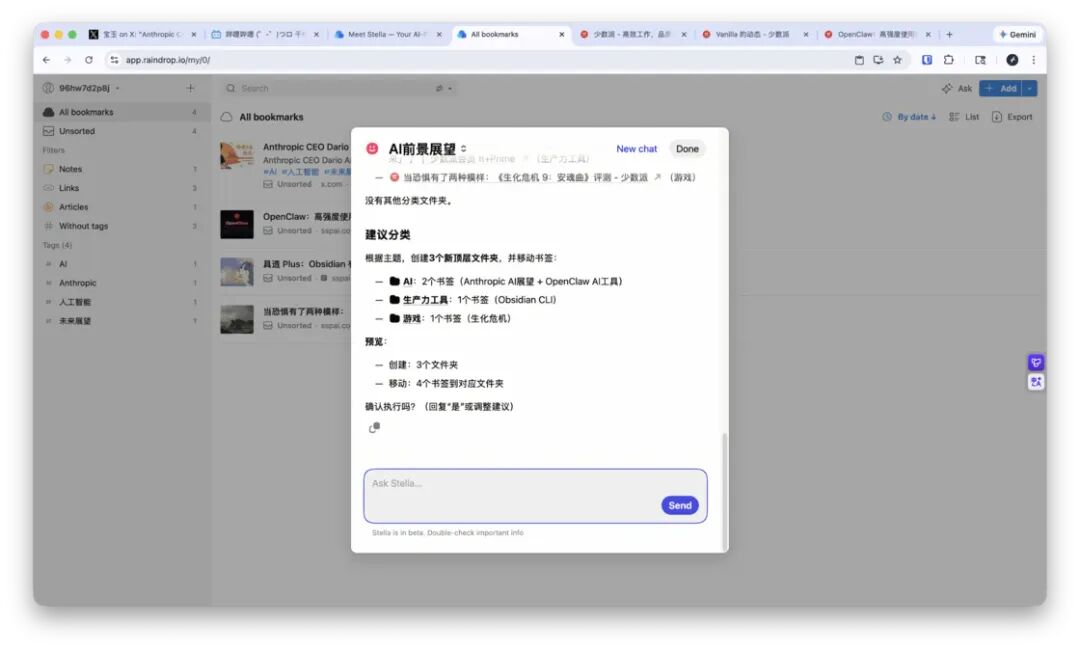Collapse the Tags (4) section header
1080x650 pixels.
57,245
